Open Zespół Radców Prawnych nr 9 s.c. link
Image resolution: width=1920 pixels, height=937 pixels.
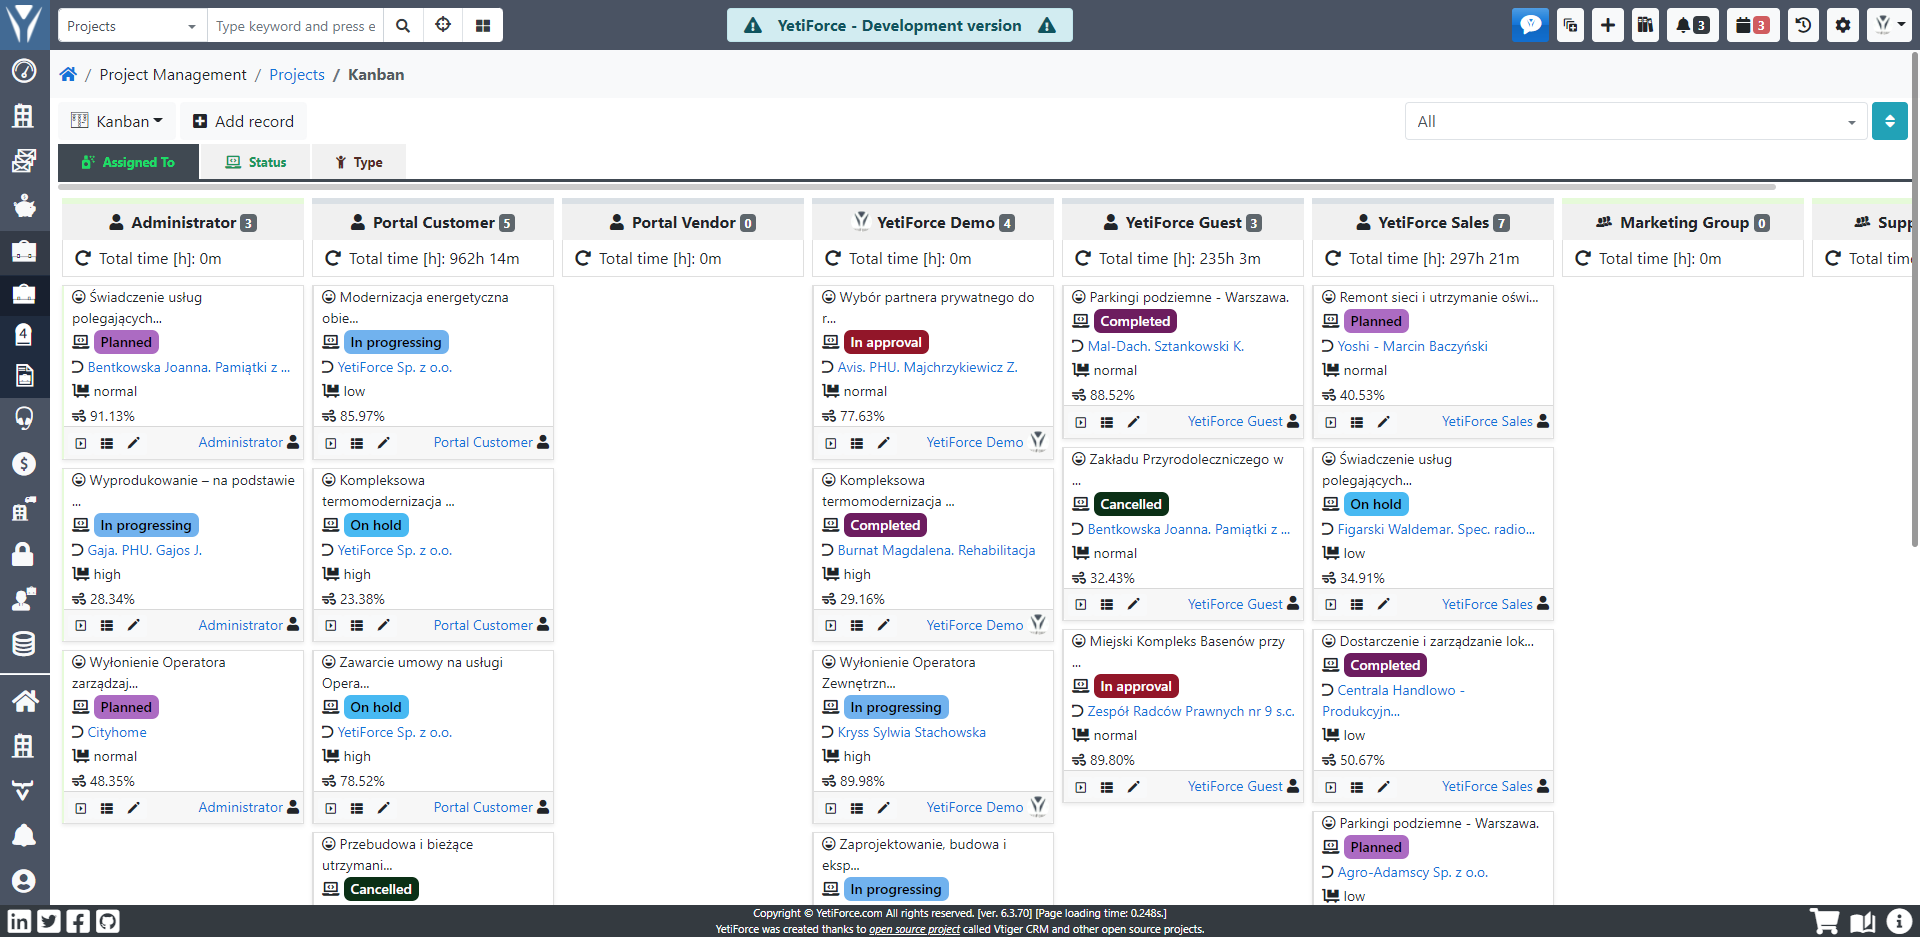coord(1191,711)
